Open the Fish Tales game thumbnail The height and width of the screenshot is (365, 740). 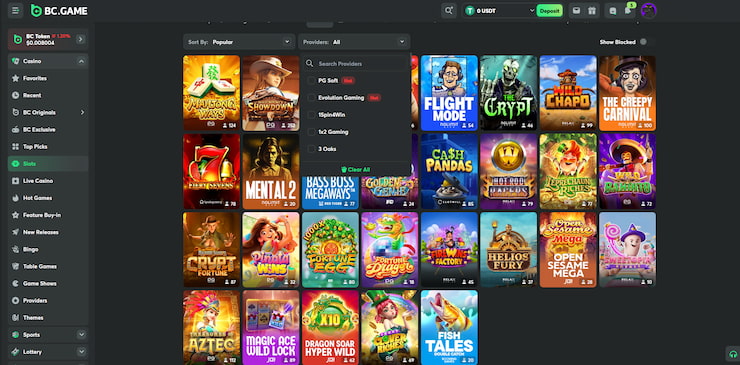pos(449,327)
